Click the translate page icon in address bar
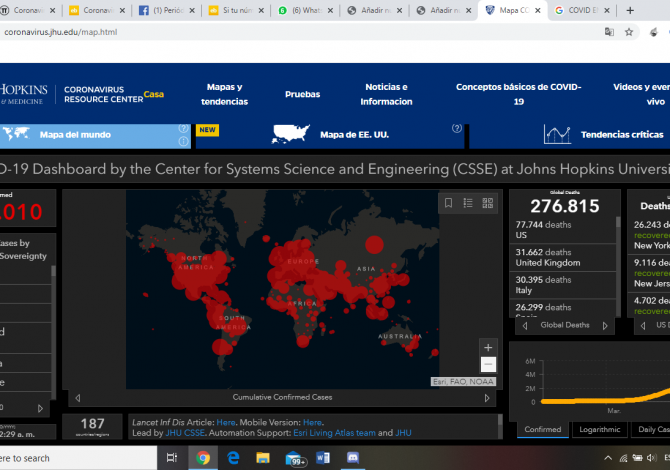670x470 pixels. point(609,32)
